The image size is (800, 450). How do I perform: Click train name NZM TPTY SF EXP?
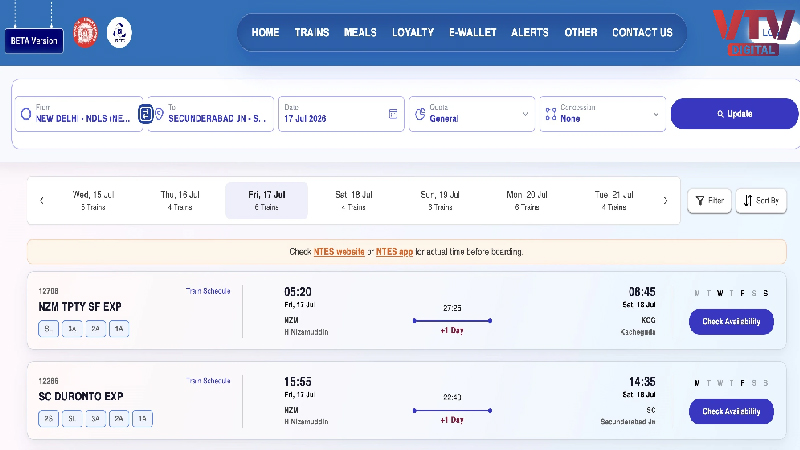click(x=80, y=307)
